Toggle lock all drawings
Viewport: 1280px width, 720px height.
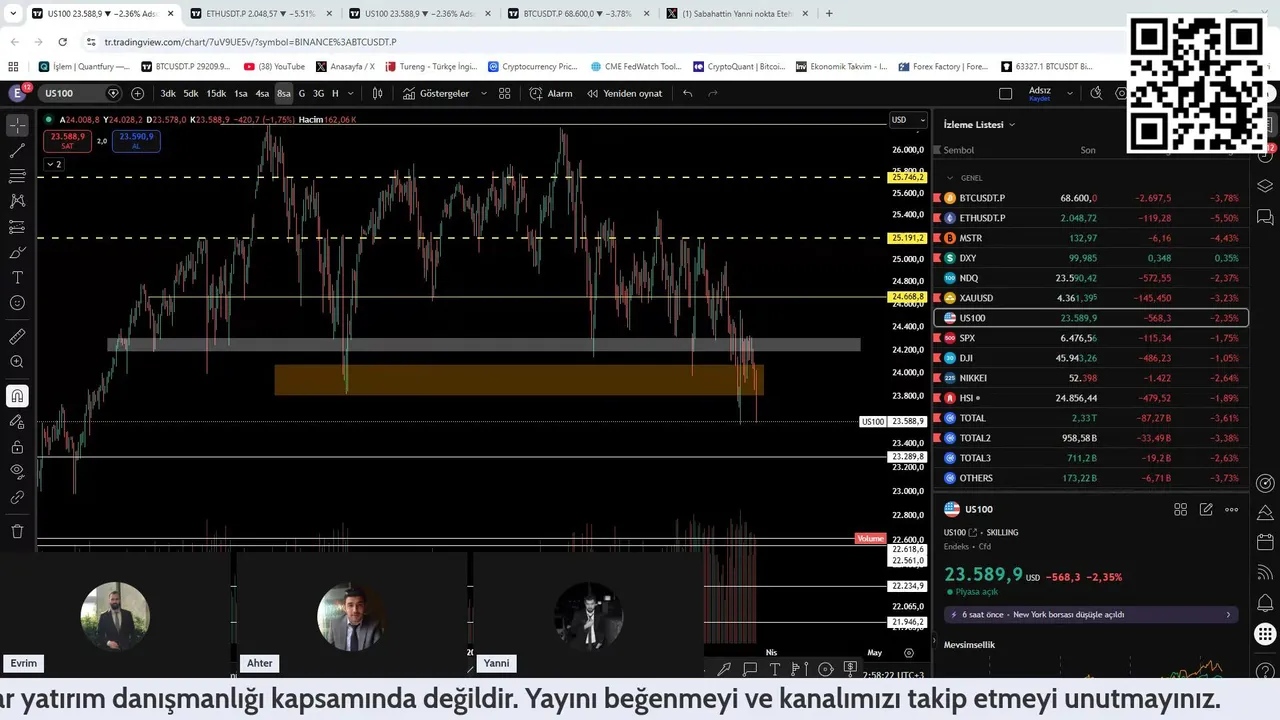[17, 447]
